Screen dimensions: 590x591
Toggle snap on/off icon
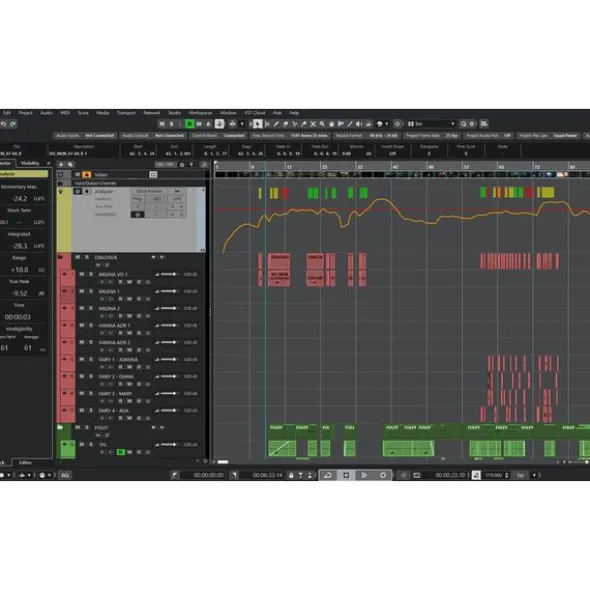point(397,124)
